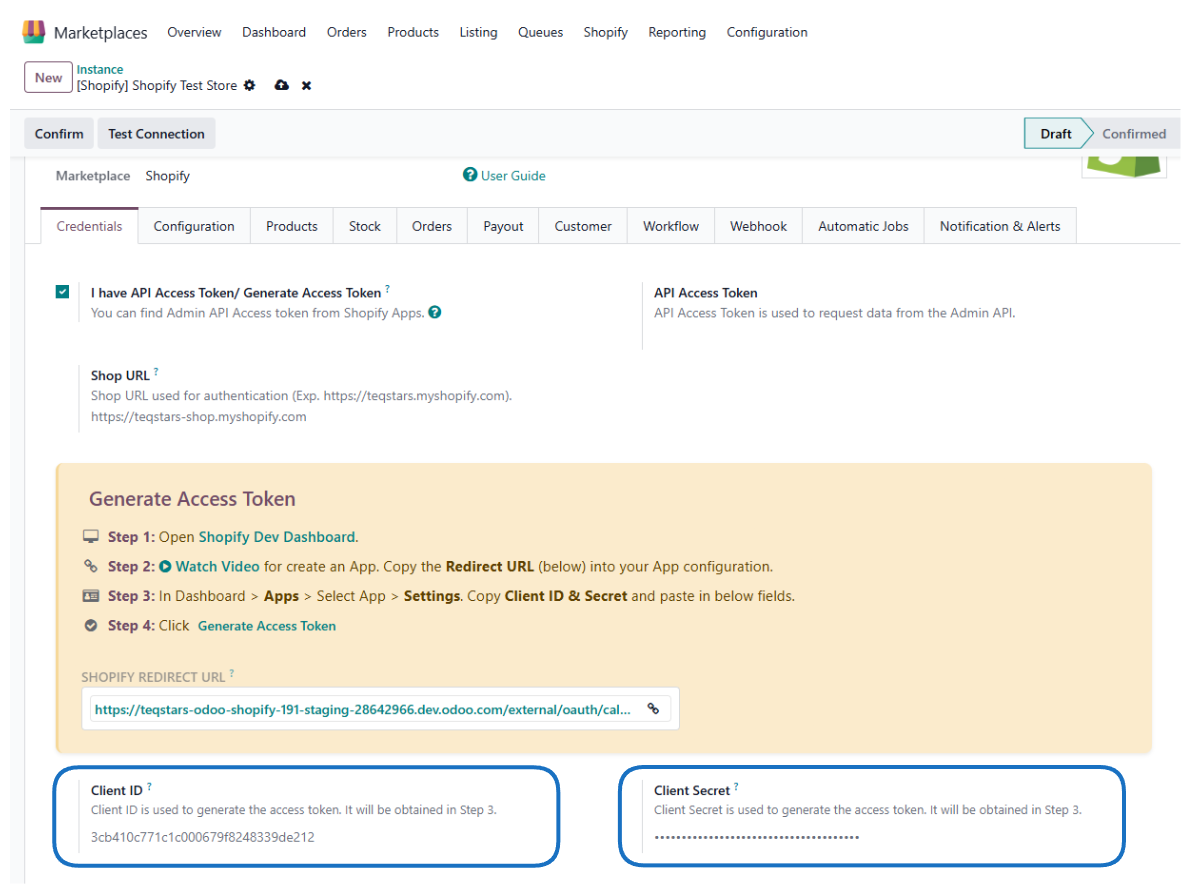Viewport: 1190px width, 893px height.
Task: Click the Watch Video link
Action: 218,566
